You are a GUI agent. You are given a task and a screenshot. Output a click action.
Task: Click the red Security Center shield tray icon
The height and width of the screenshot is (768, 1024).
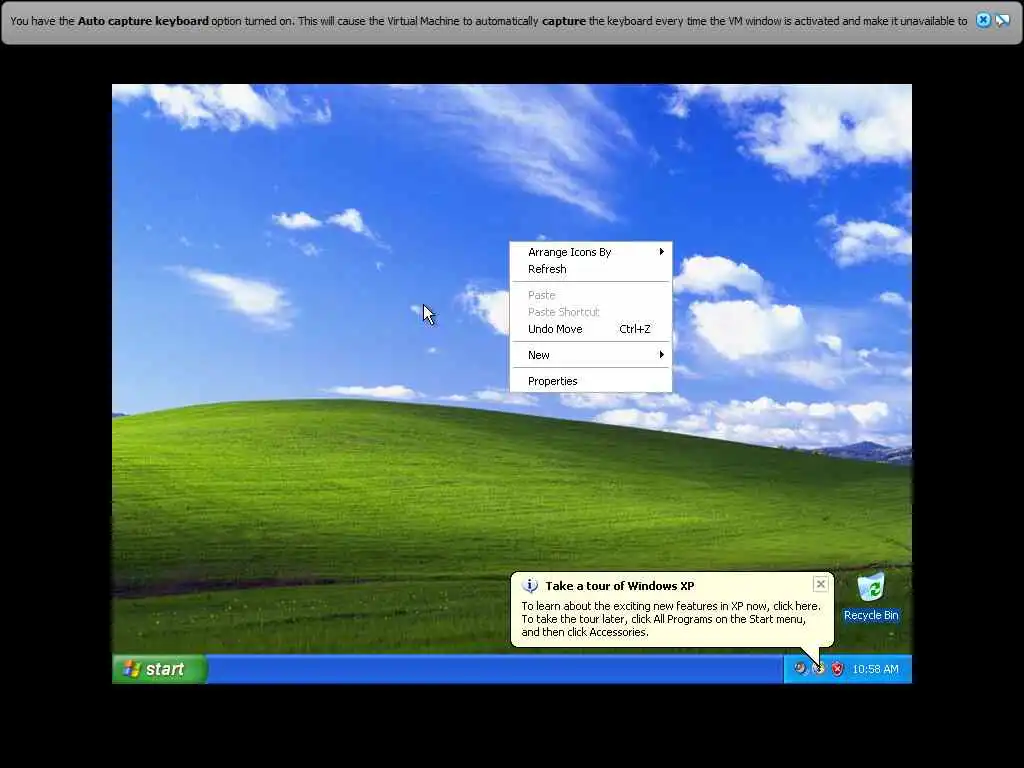coord(837,669)
